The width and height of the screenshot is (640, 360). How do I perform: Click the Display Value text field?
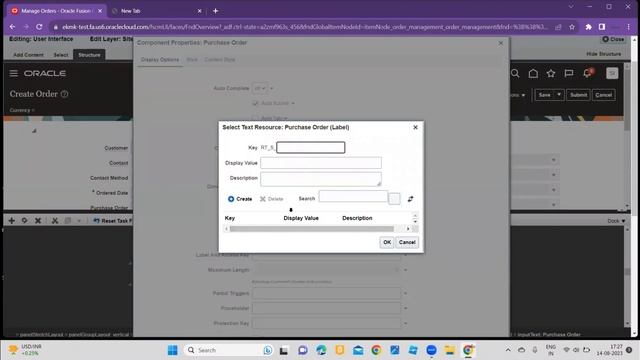(321, 163)
